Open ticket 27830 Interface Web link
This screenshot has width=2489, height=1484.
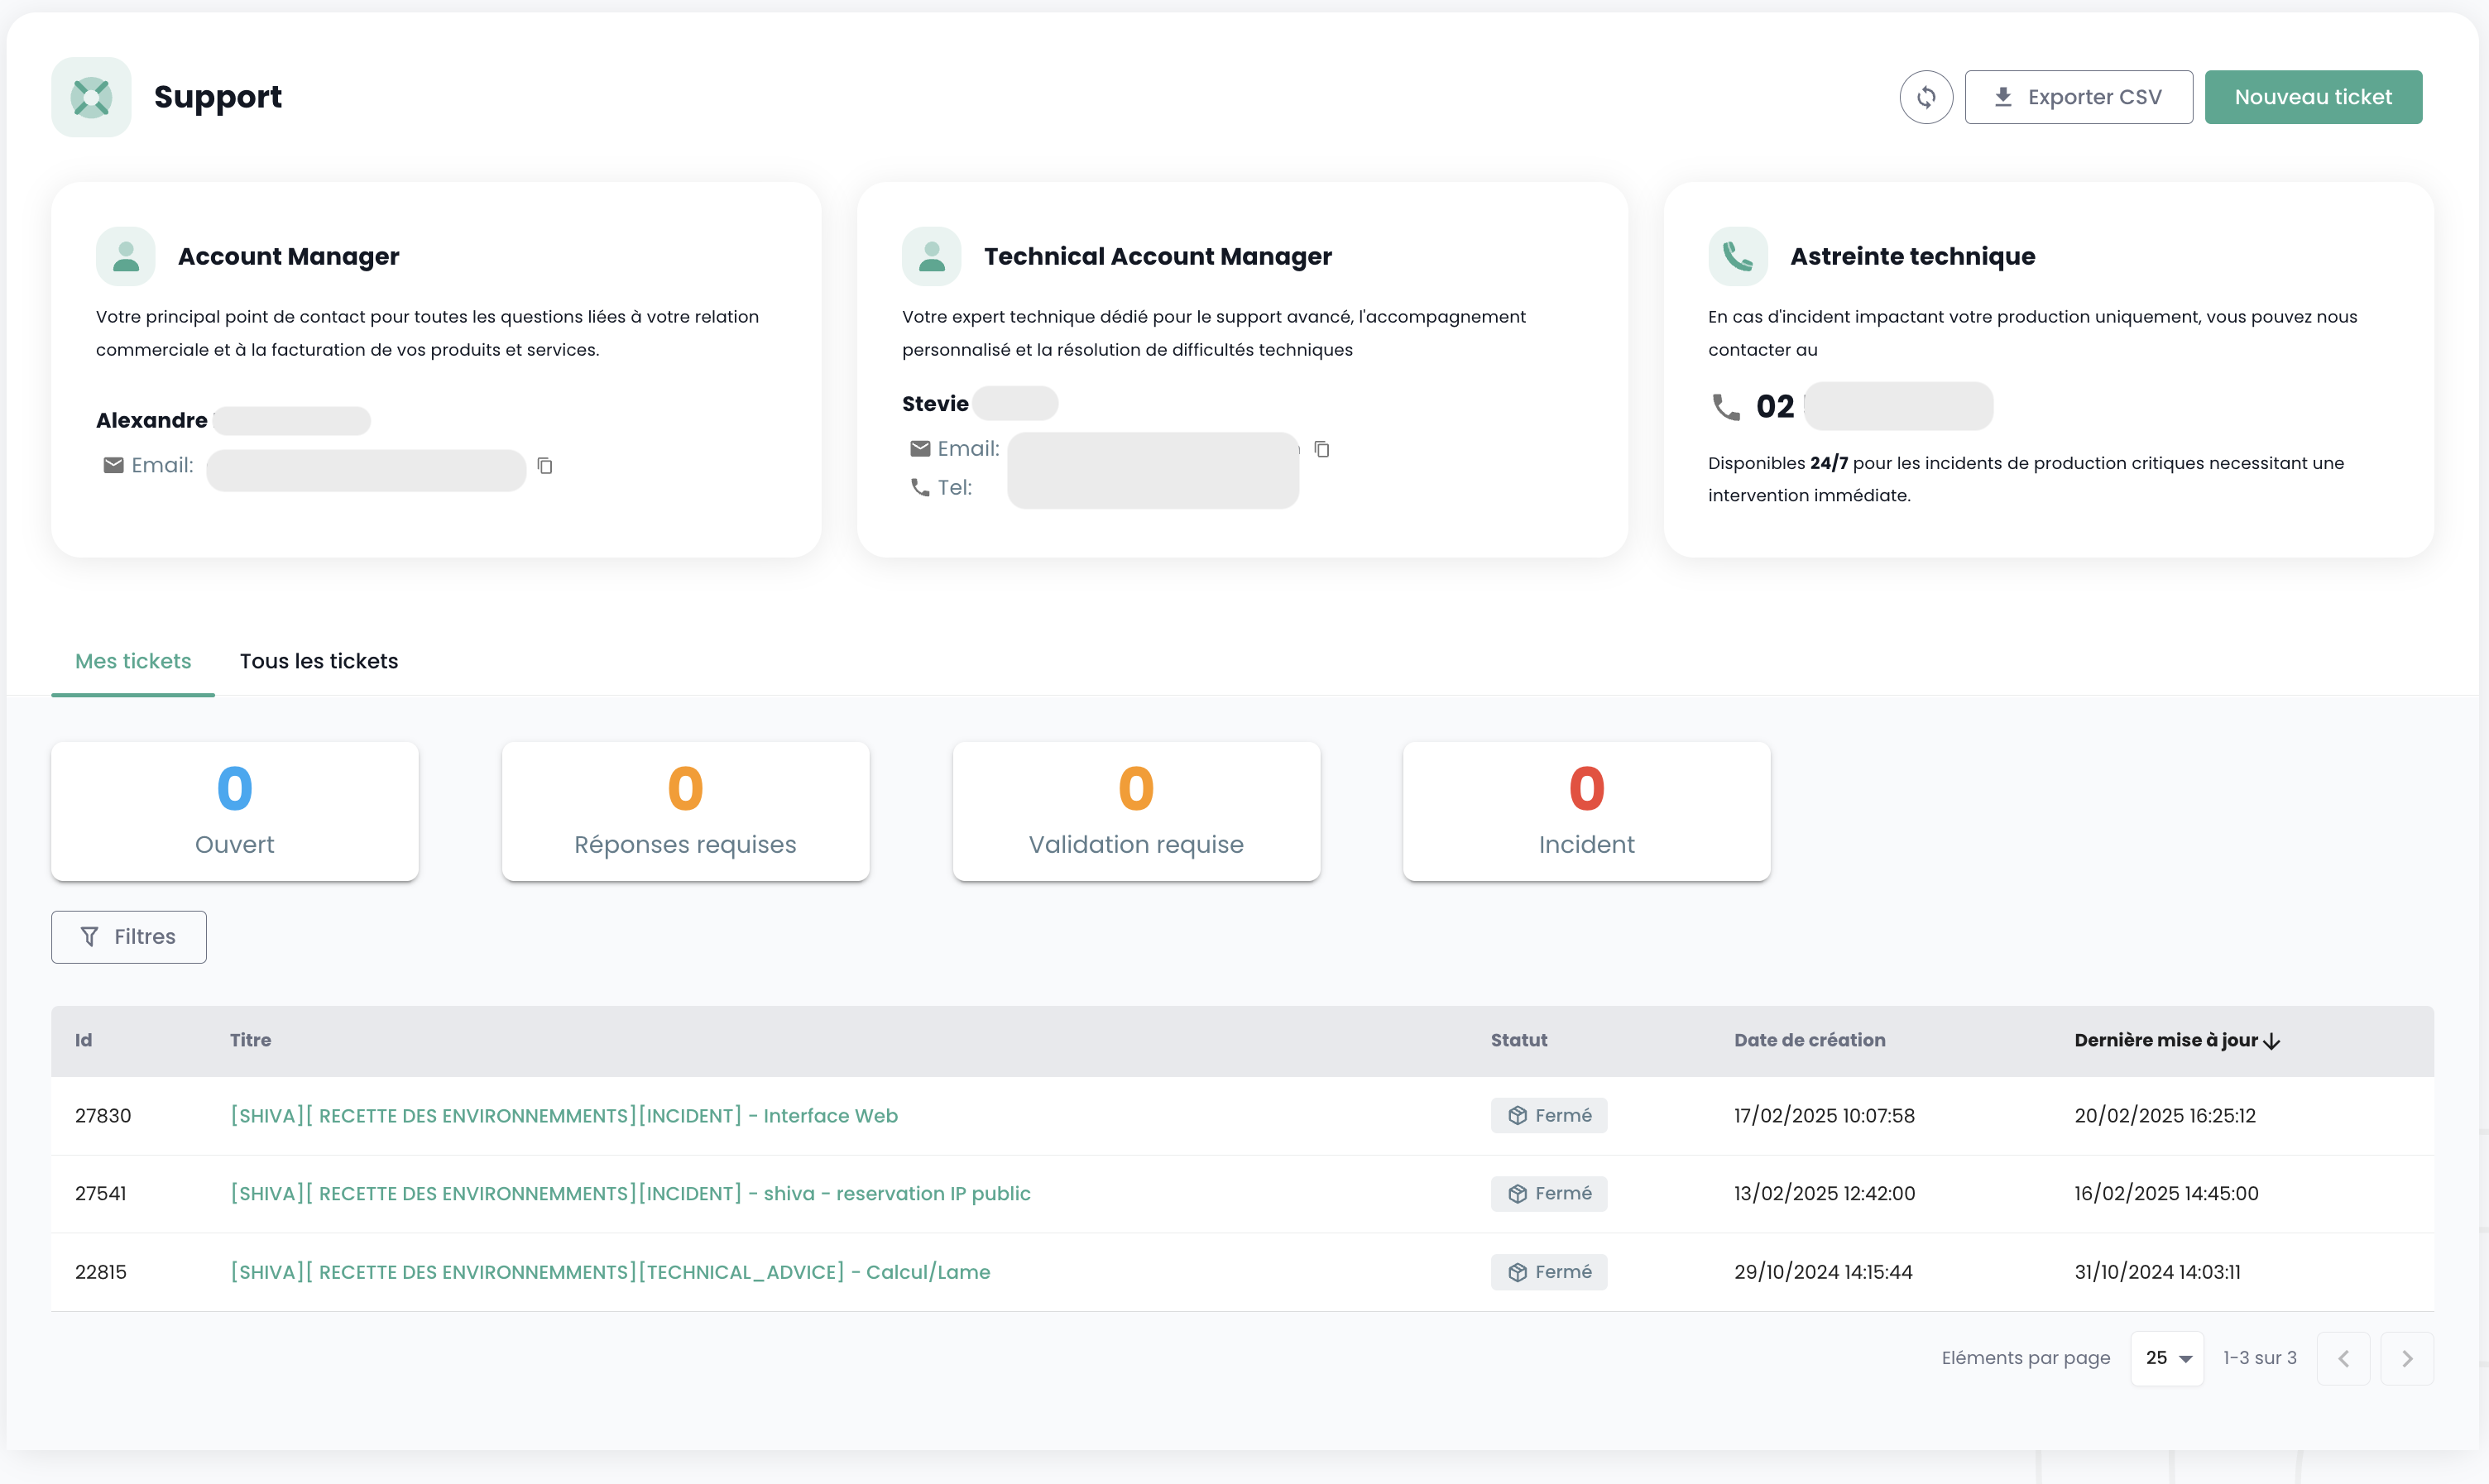pyautogui.click(x=564, y=1115)
